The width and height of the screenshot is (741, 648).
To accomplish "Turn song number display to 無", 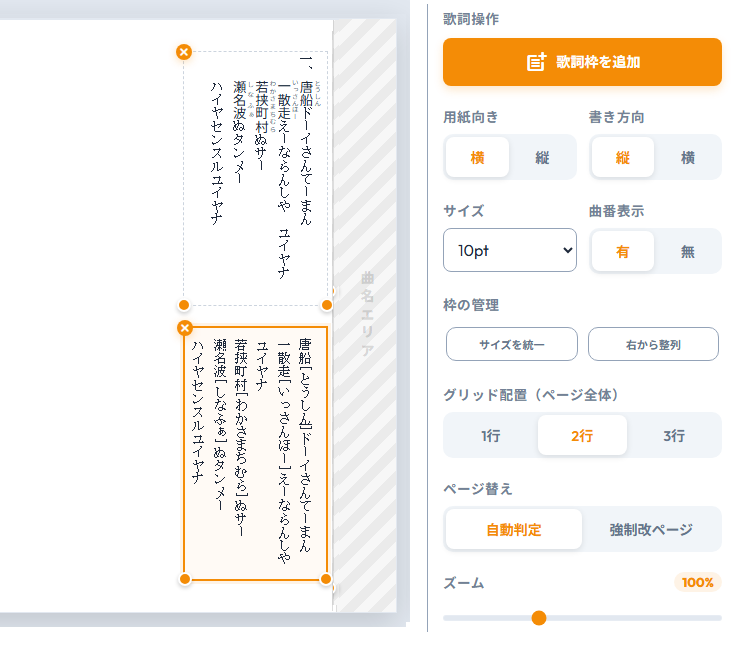I will click(687, 251).
